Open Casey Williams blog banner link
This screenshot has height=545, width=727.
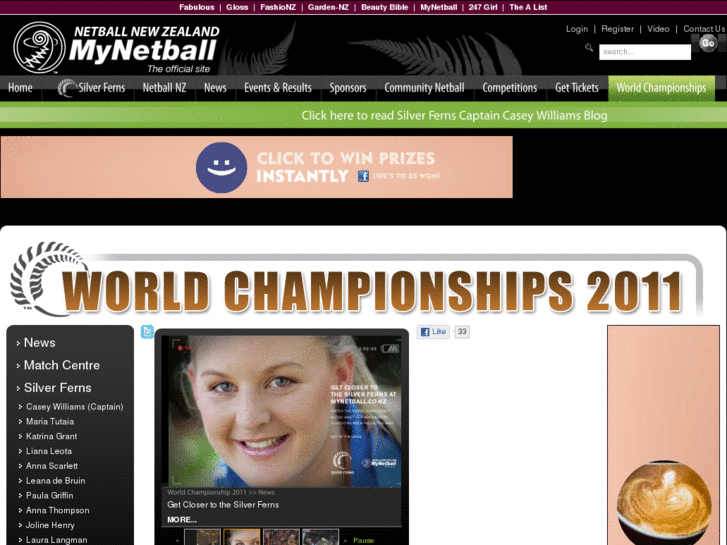454,115
